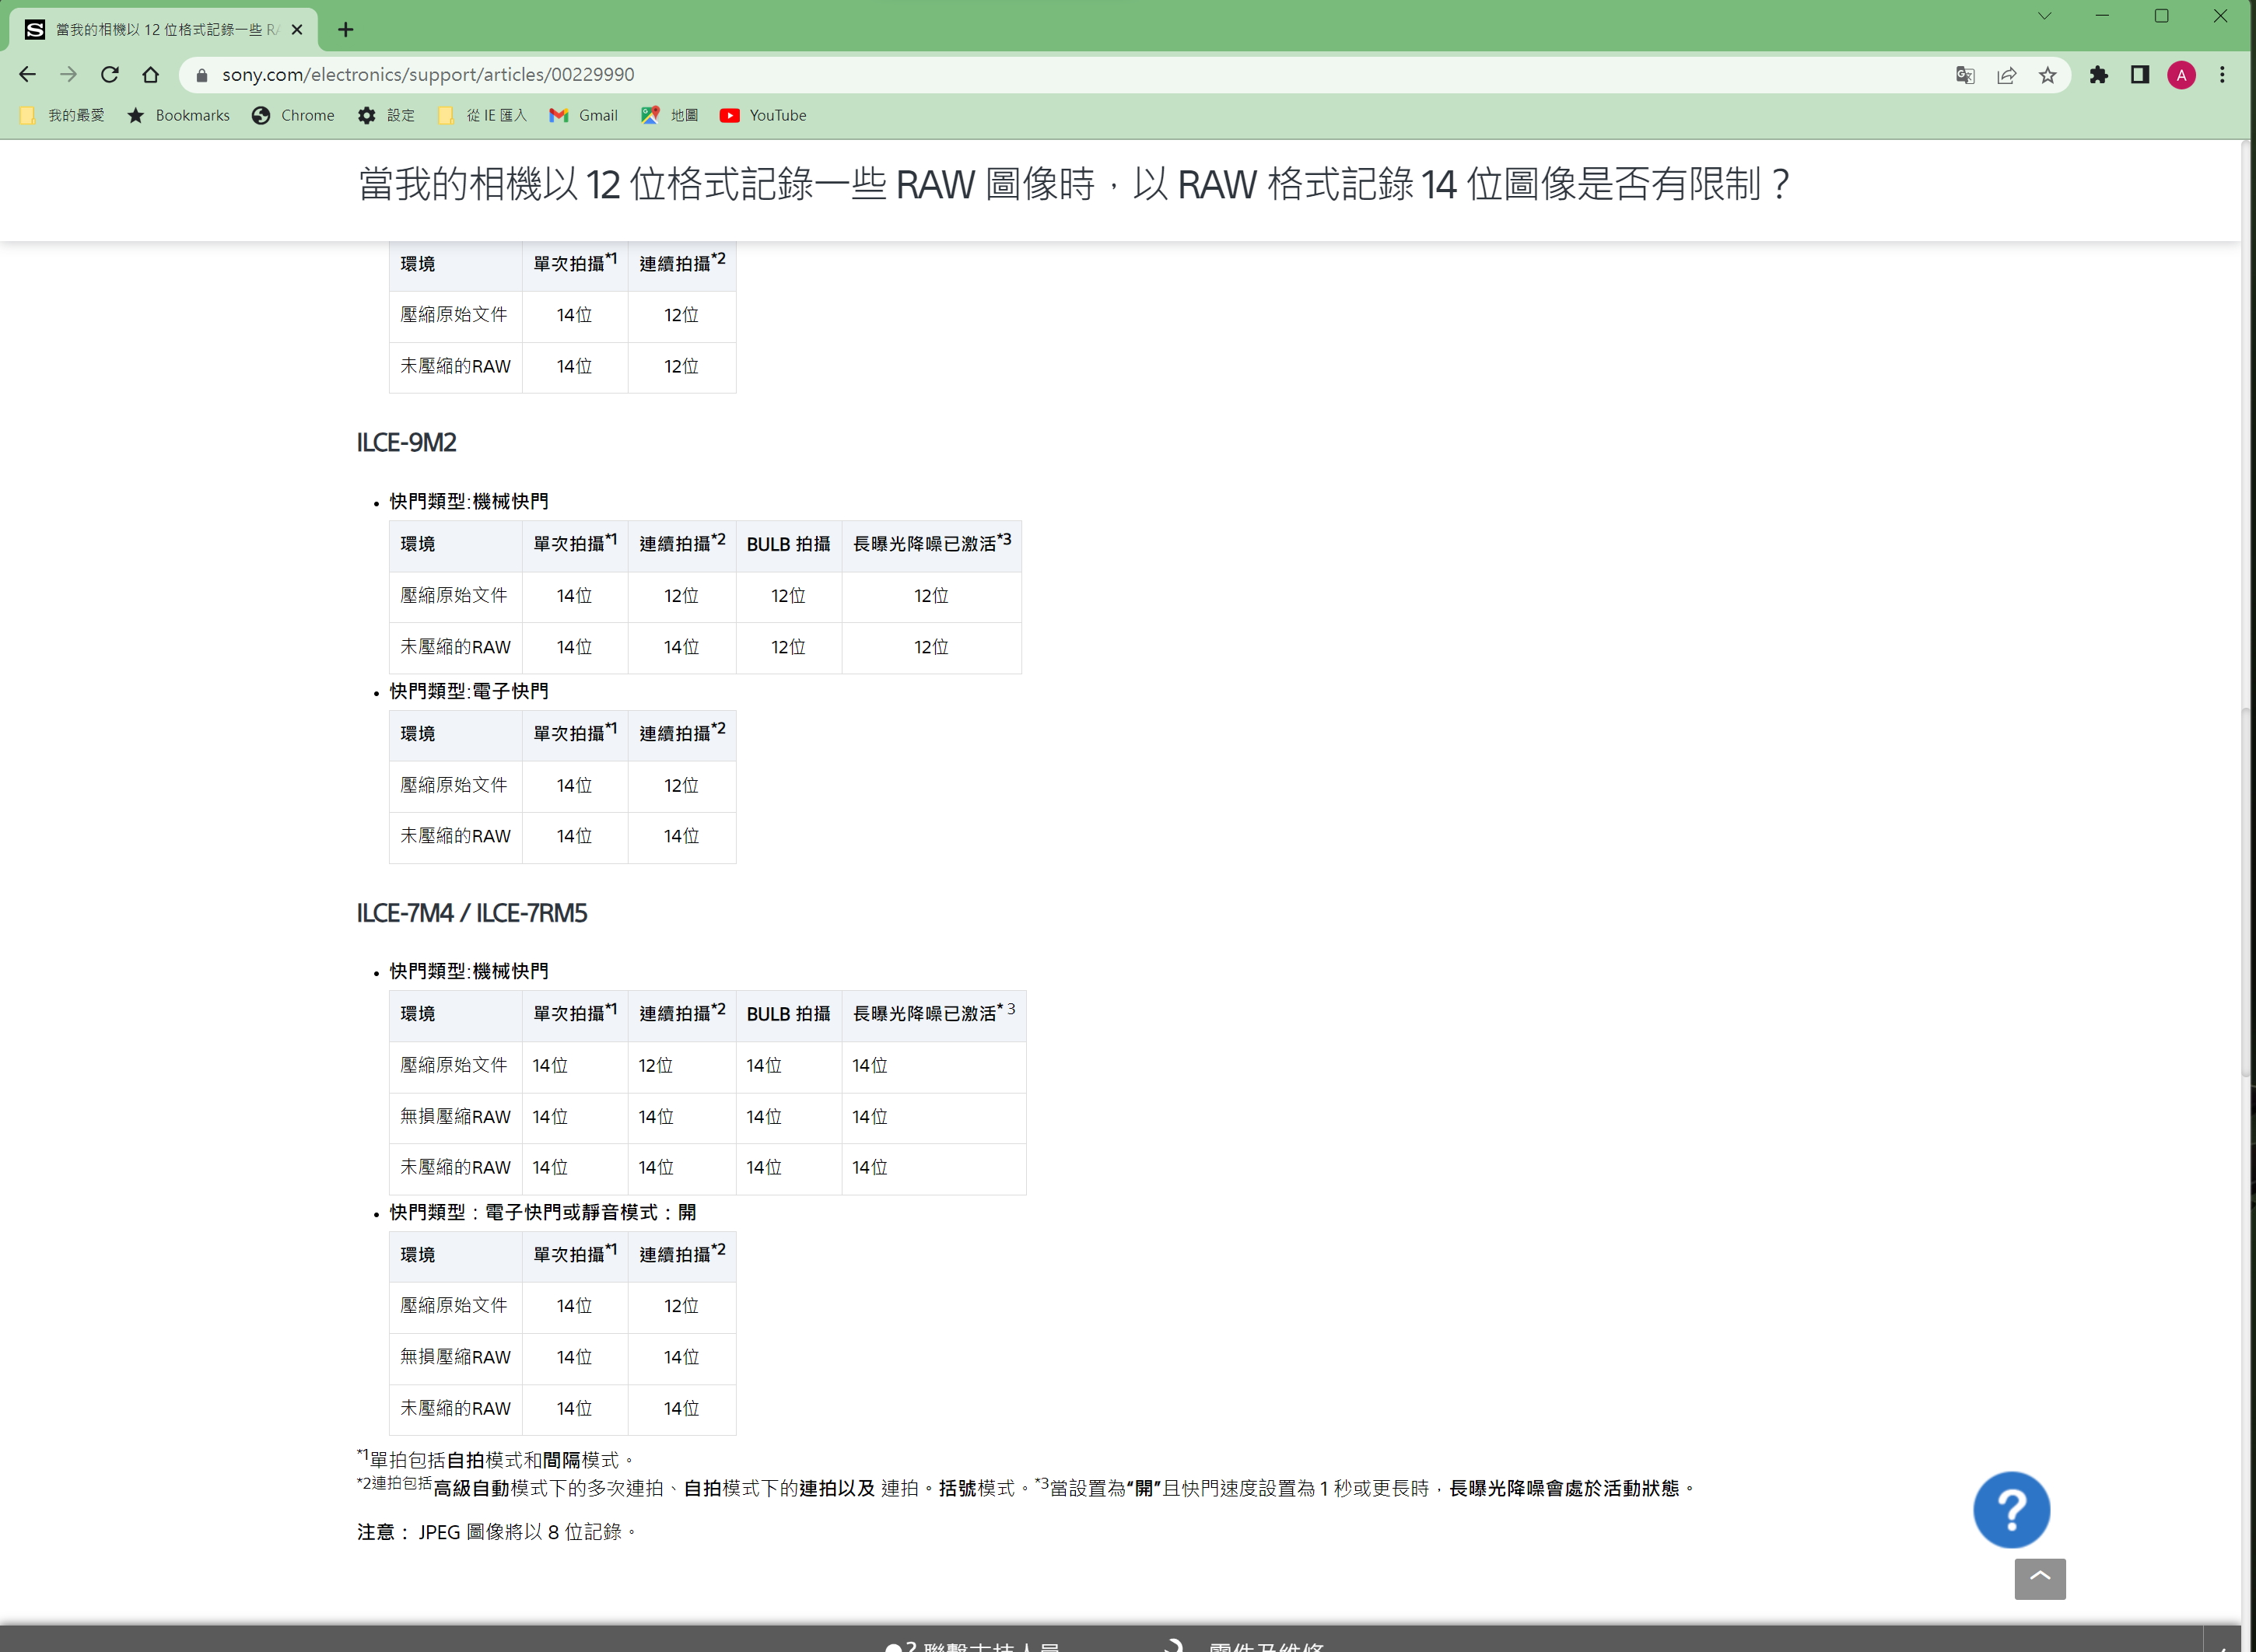
Task: Click the ILCE-9M2 heading
Action: click(406, 442)
